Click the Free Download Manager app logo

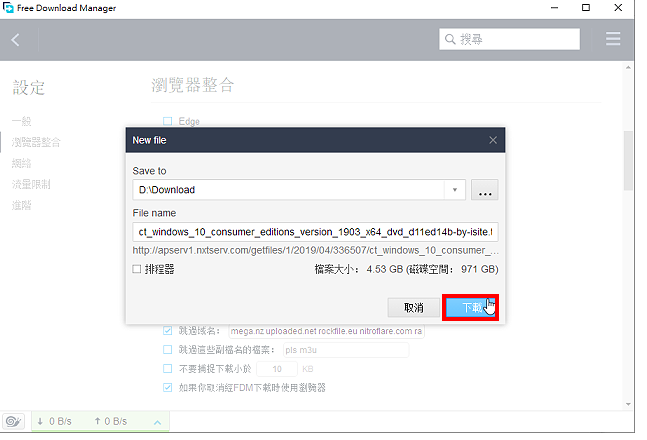(8, 7)
